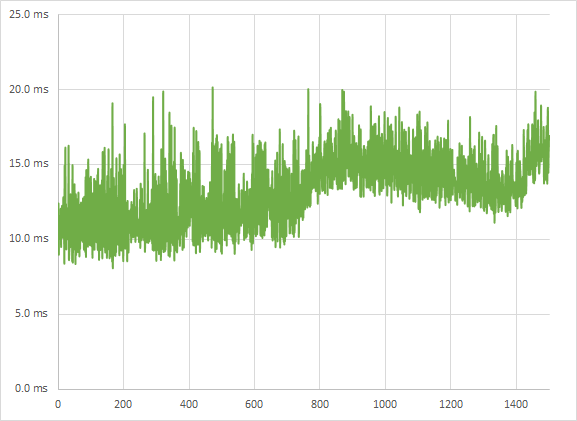Viewport: 577px width, 421px height.
Task: Click the 1200 x-axis label
Action: (x=451, y=404)
